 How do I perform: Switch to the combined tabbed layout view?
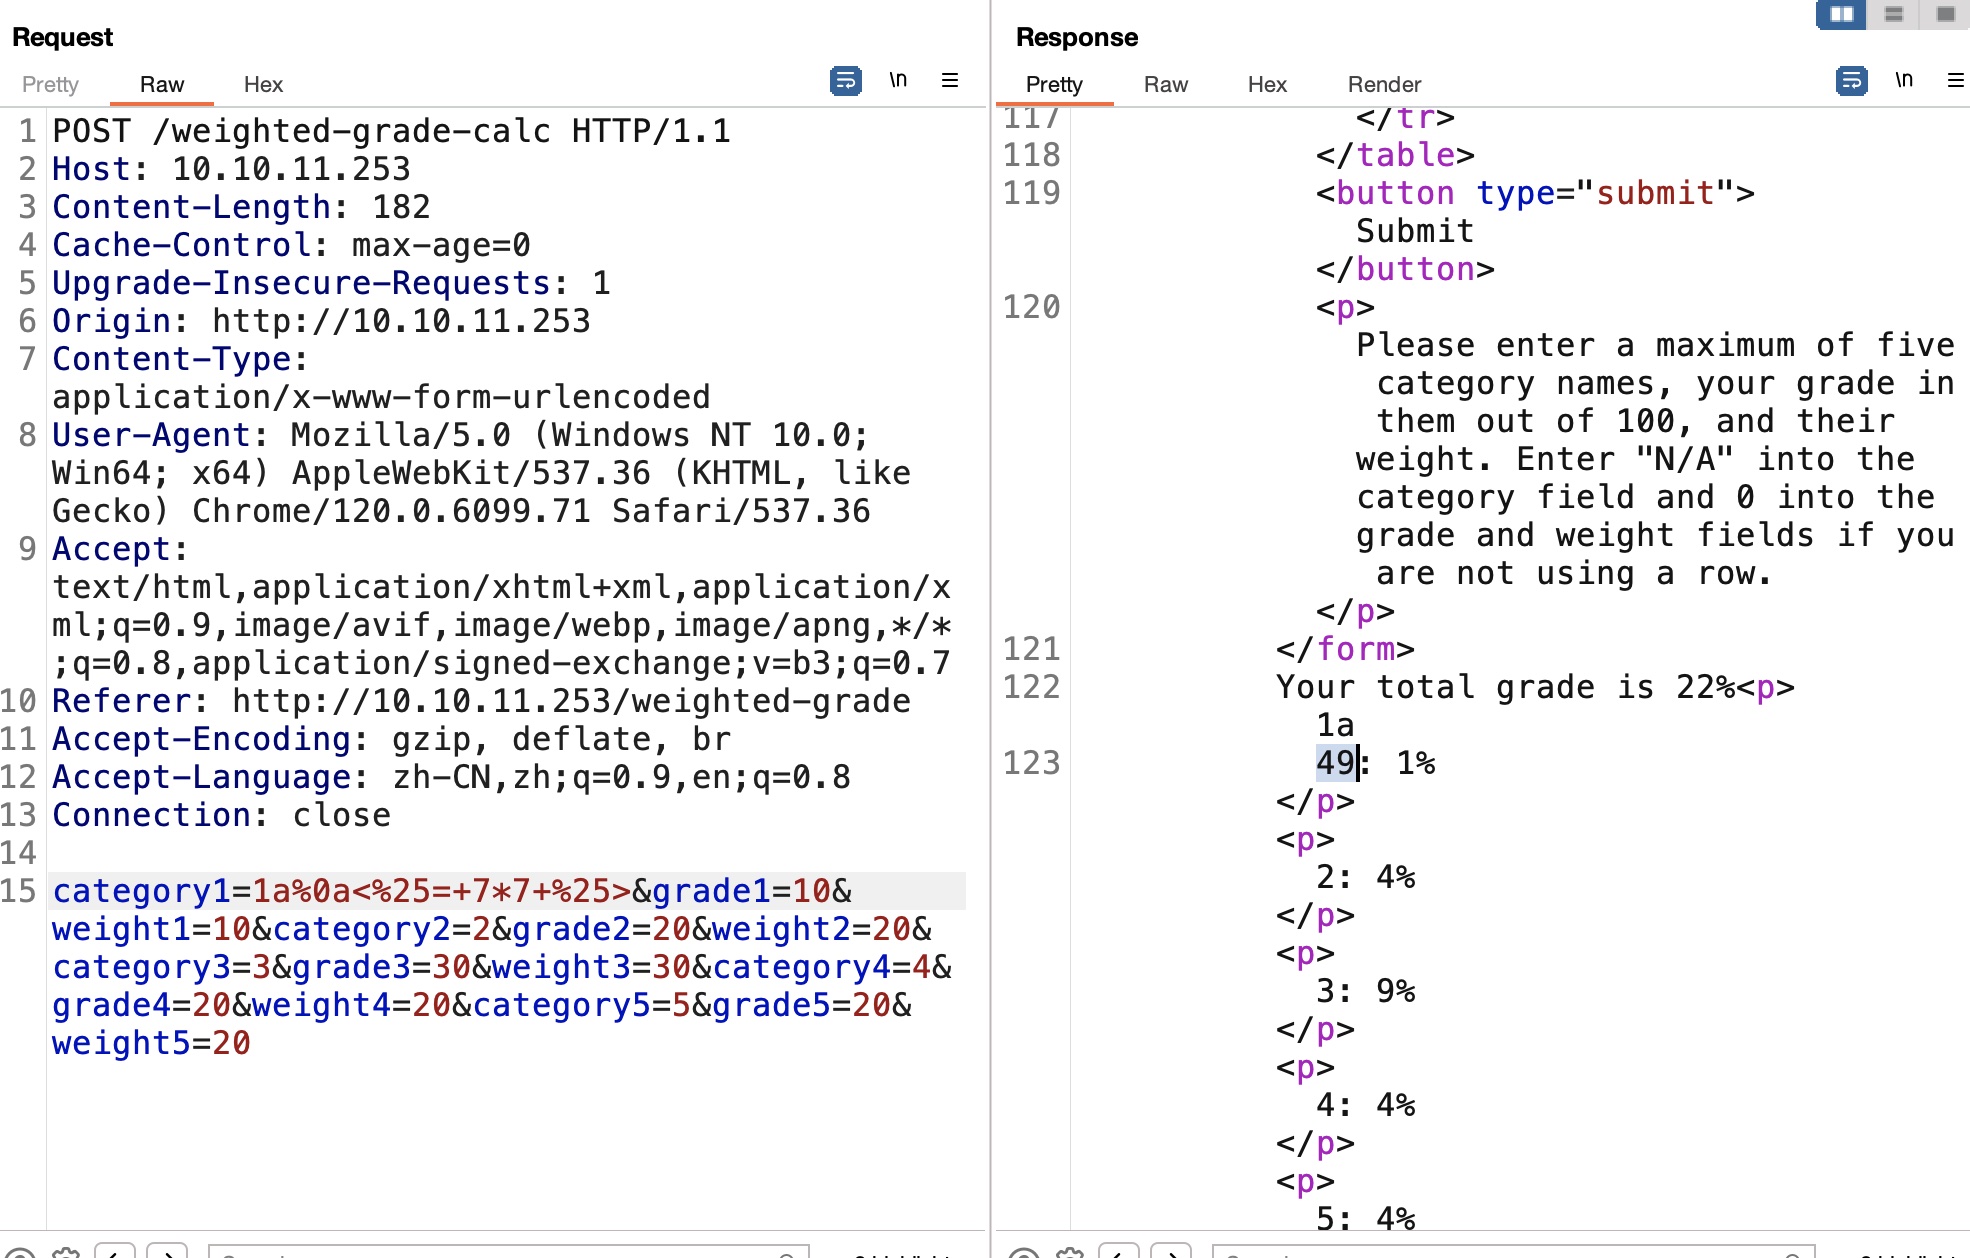(1945, 14)
